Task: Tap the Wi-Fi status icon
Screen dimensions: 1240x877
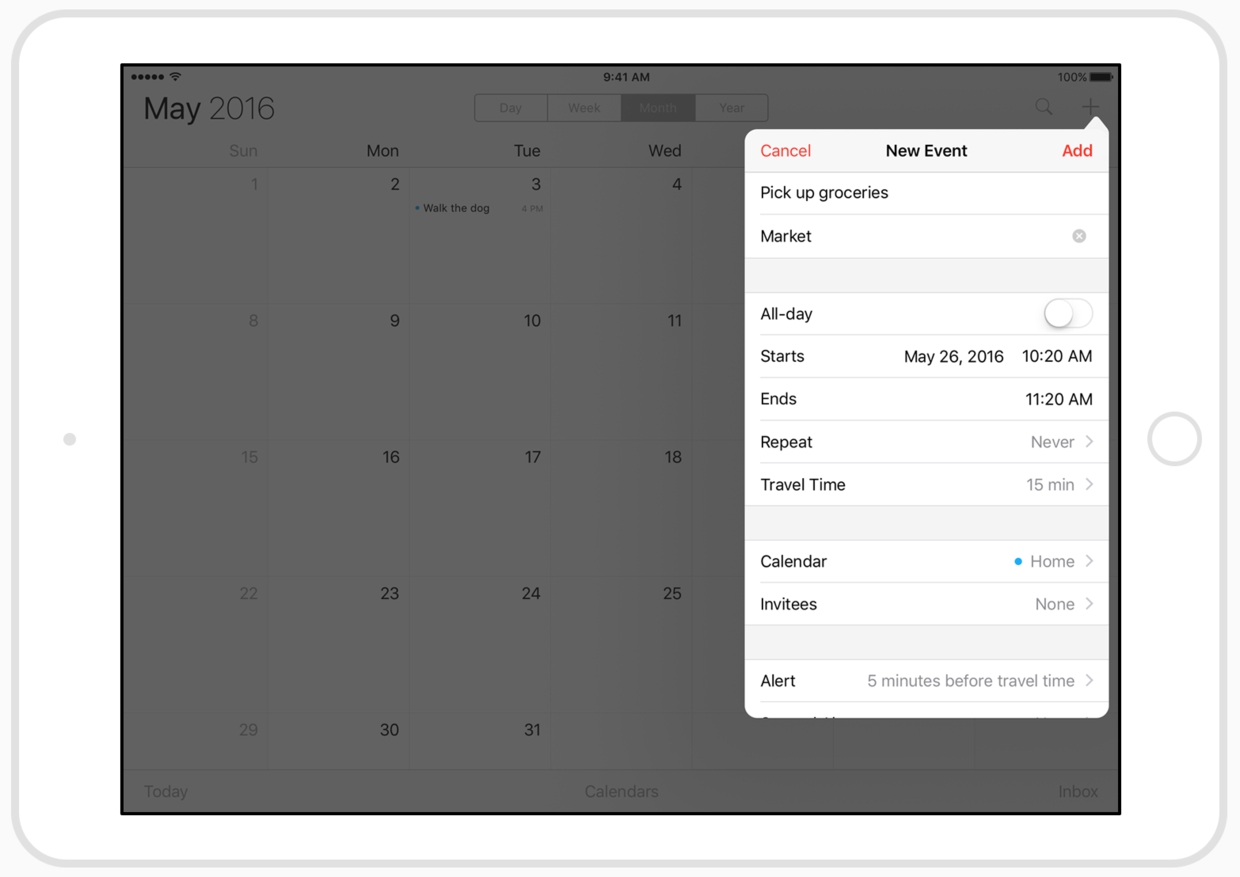Action: pos(175,77)
